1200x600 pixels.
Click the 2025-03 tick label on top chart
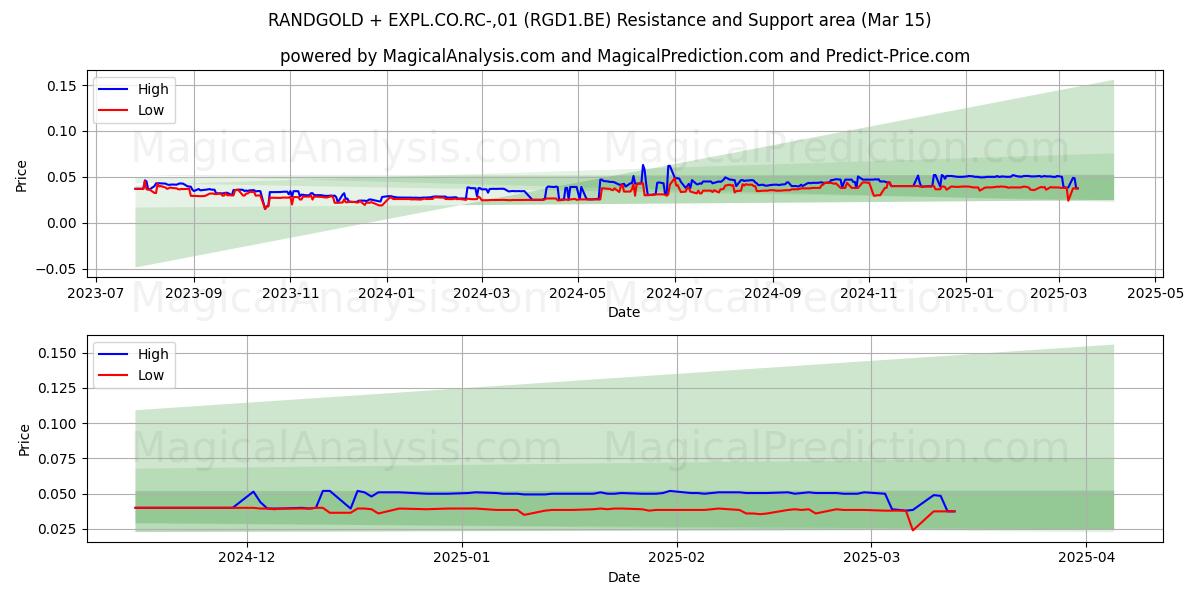pos(1059,294)
